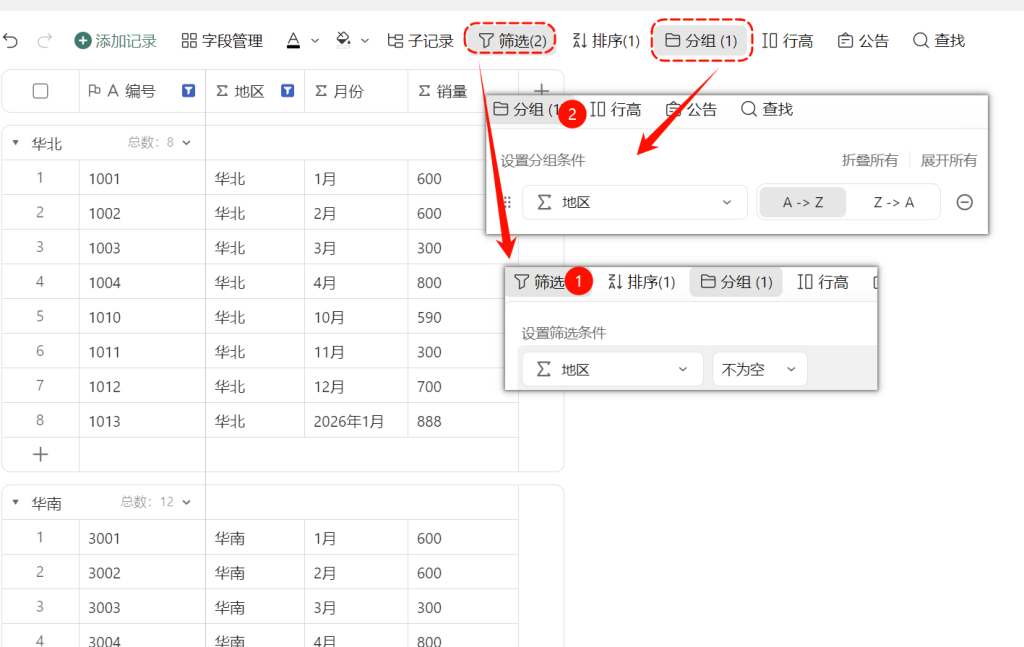Click row number 5 in 华北 group
The width and height of the screenshot is (1024, 647).
[40, 317]
